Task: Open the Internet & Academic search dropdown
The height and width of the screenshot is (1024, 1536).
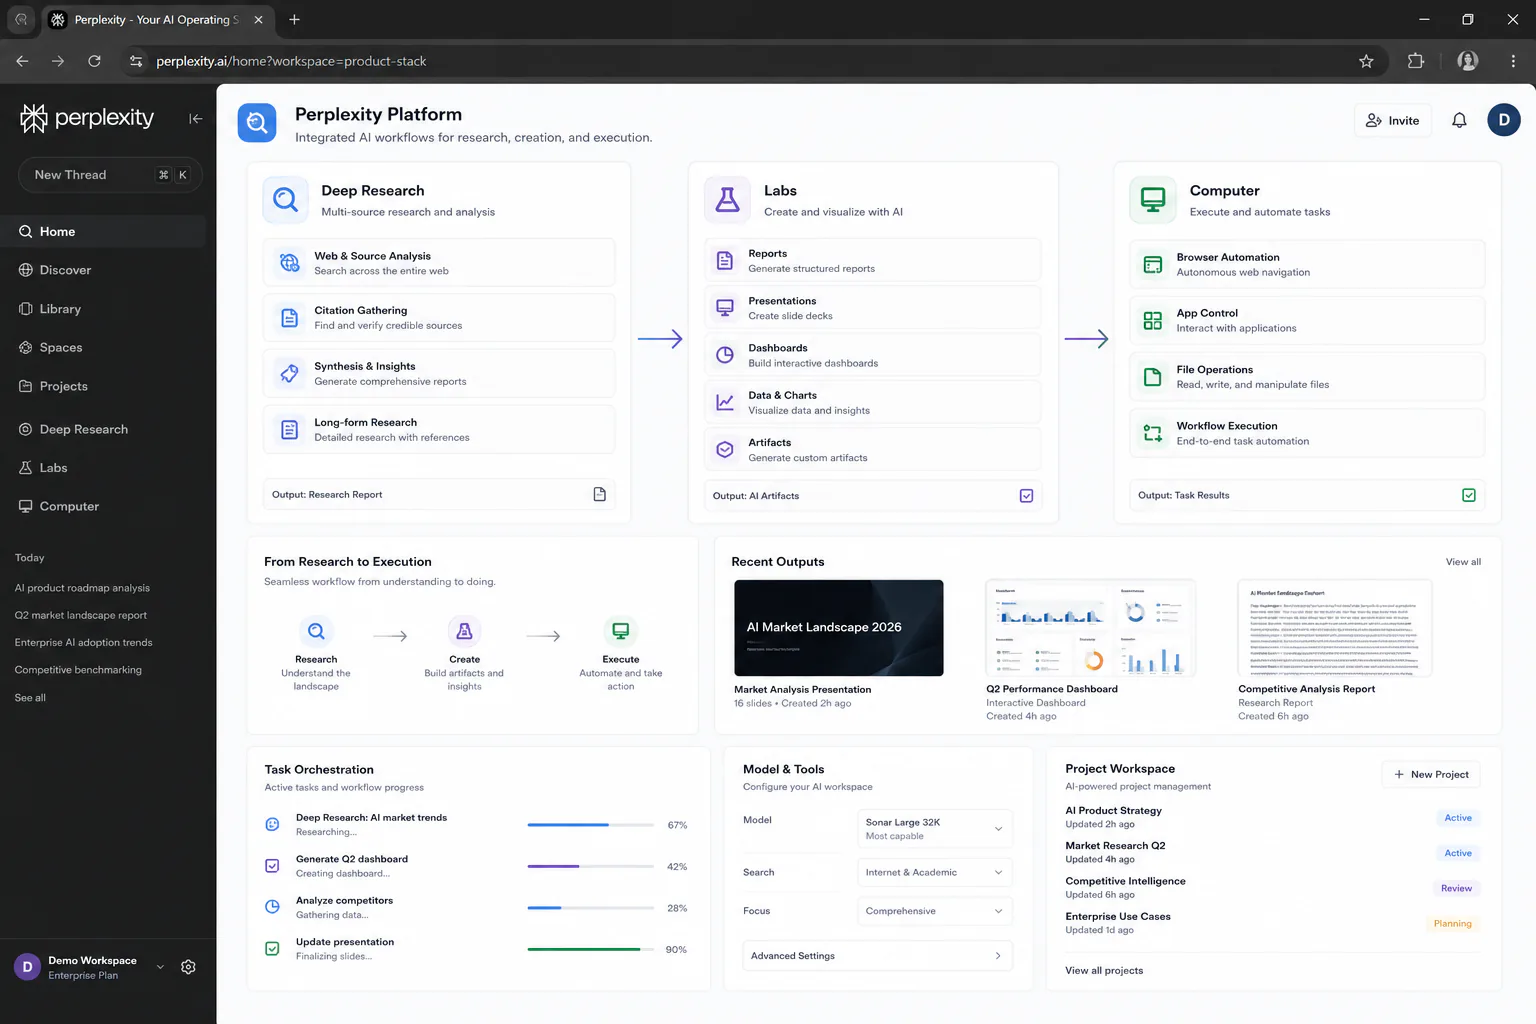Action: pyautogui.click(x=935, y=872)
